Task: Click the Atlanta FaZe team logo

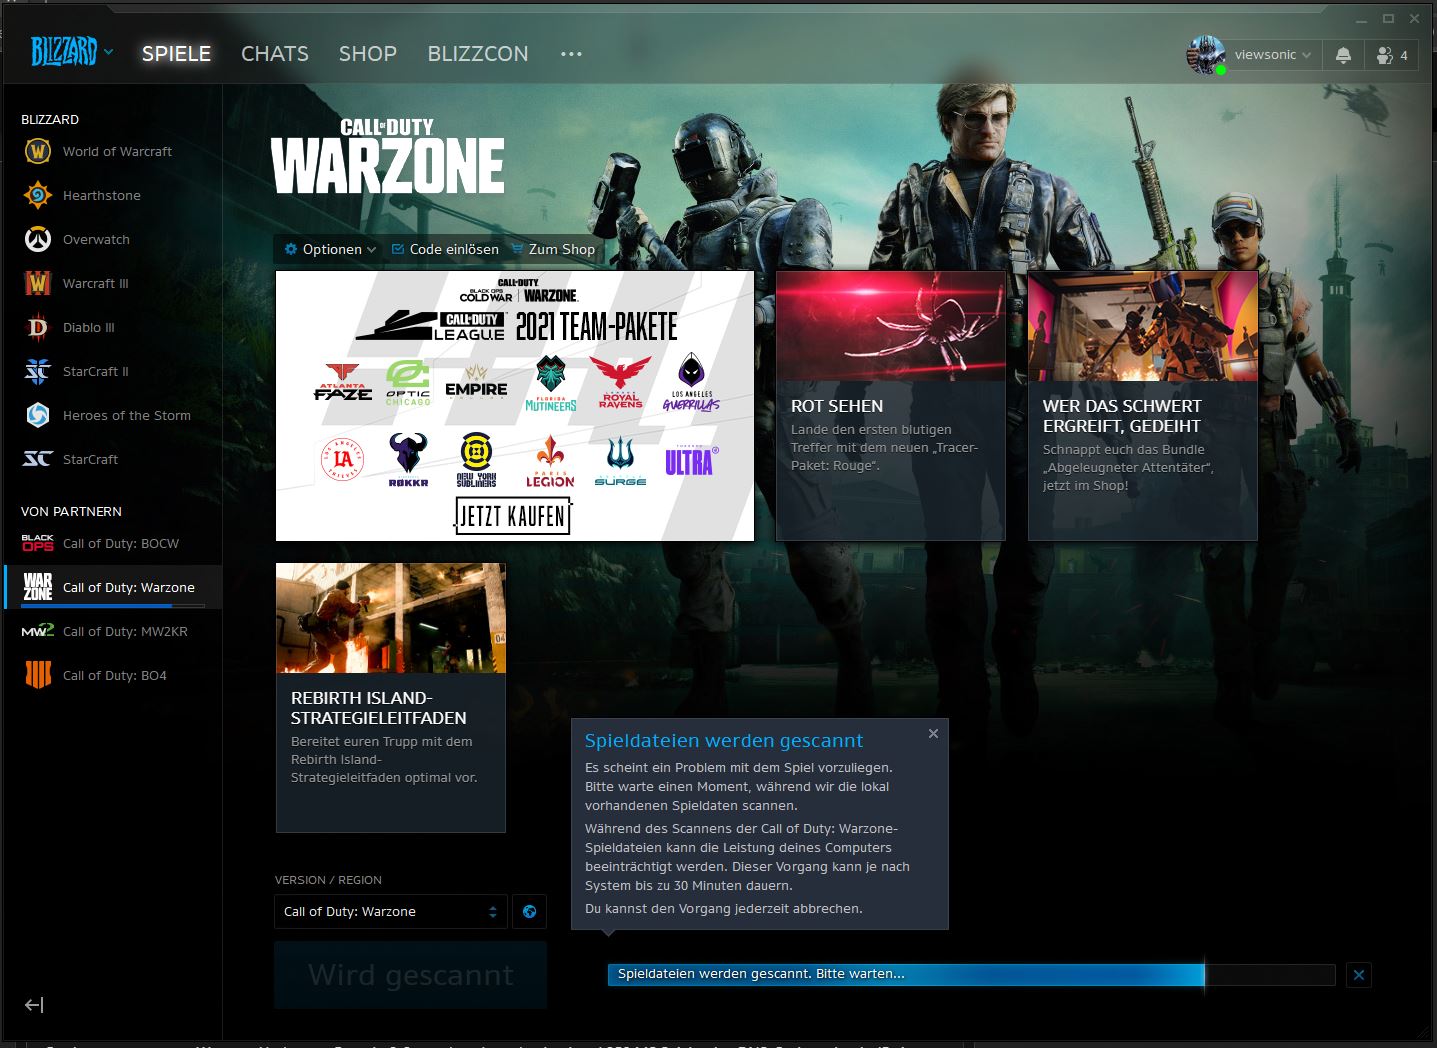Action: [343, 383]
